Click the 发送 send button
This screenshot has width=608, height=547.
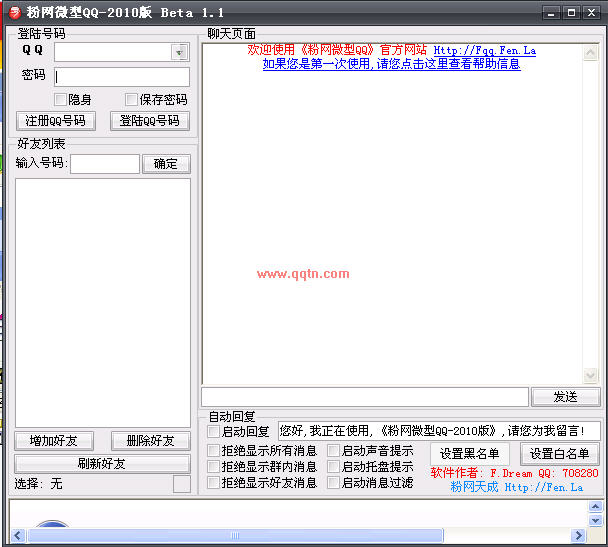[566, 397]
